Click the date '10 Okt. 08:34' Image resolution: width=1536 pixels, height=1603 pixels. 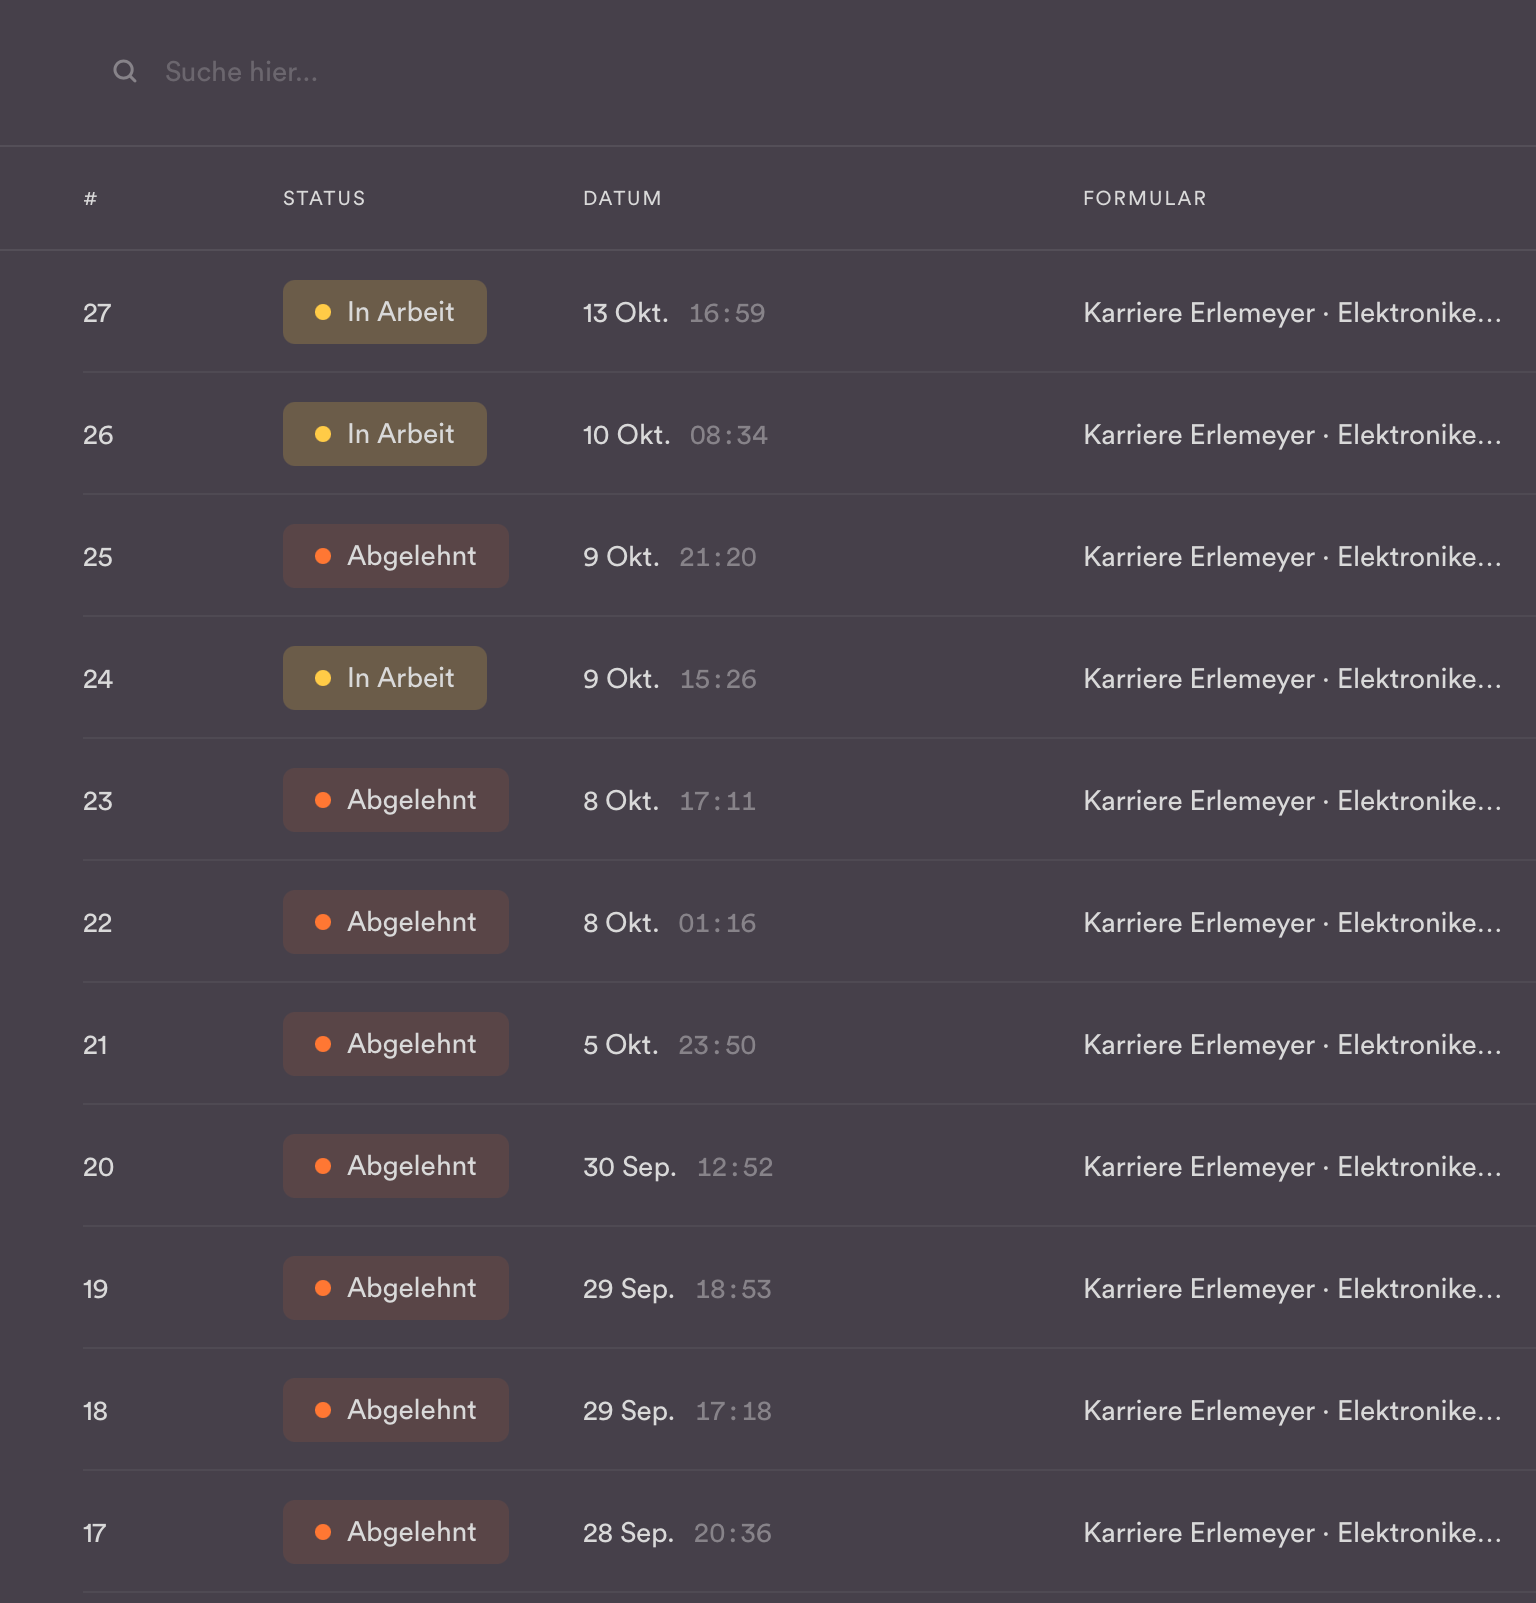point(676,435)
